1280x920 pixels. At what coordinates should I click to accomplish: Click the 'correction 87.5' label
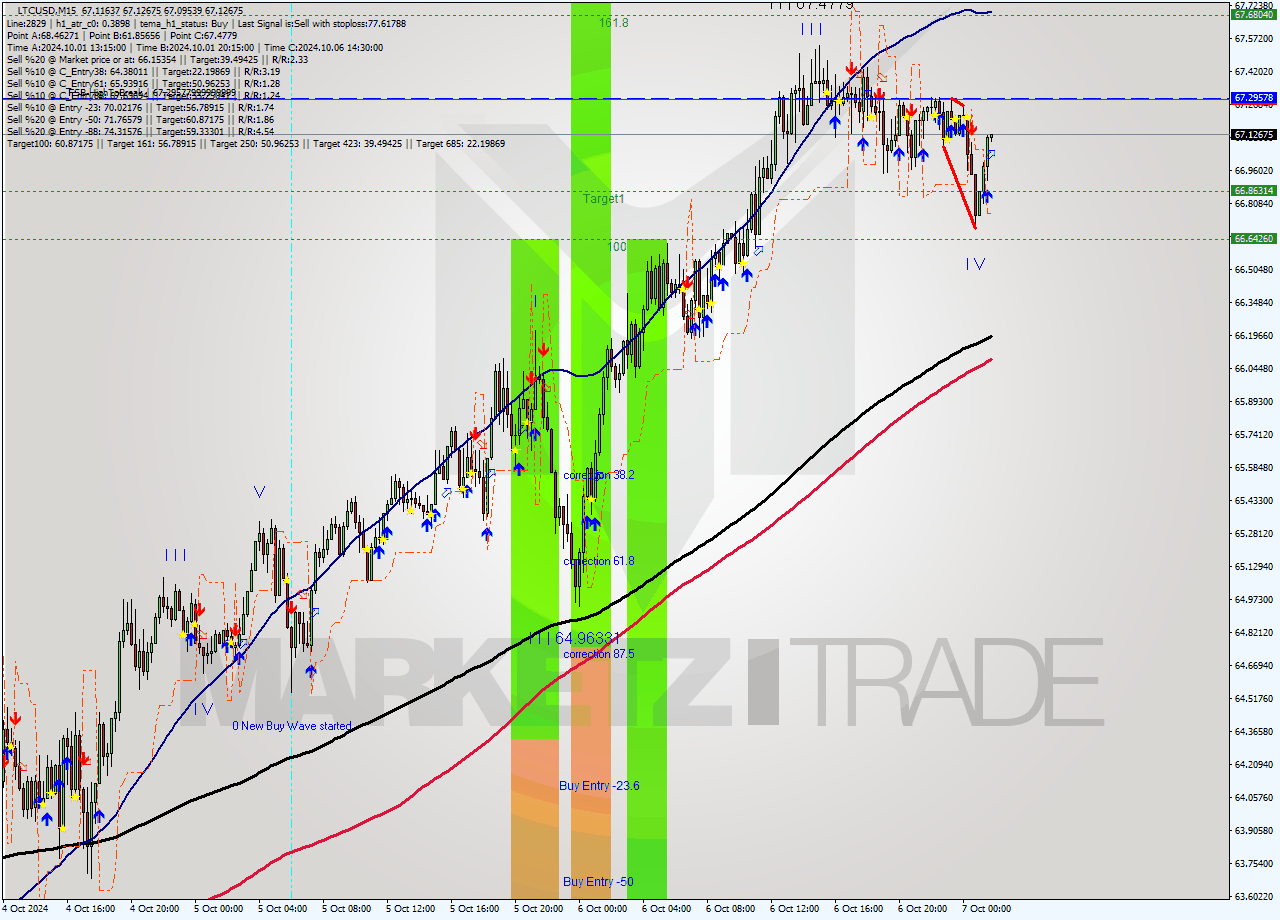[x=598, y=654]
